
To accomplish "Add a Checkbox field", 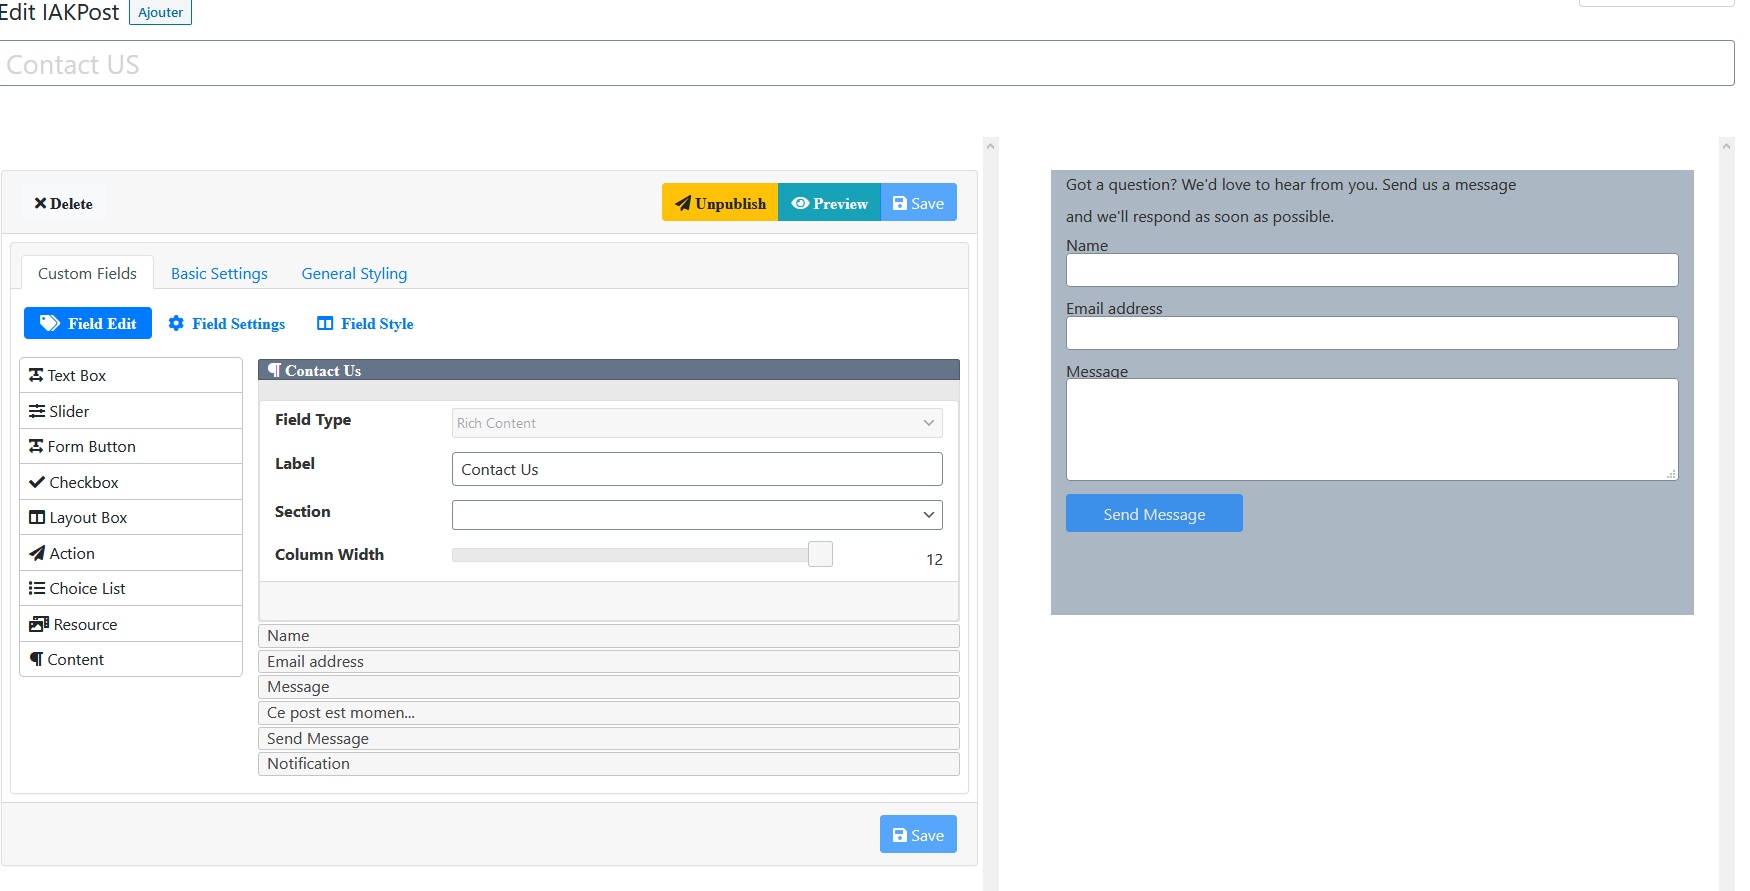I will [x=131, y=482].
